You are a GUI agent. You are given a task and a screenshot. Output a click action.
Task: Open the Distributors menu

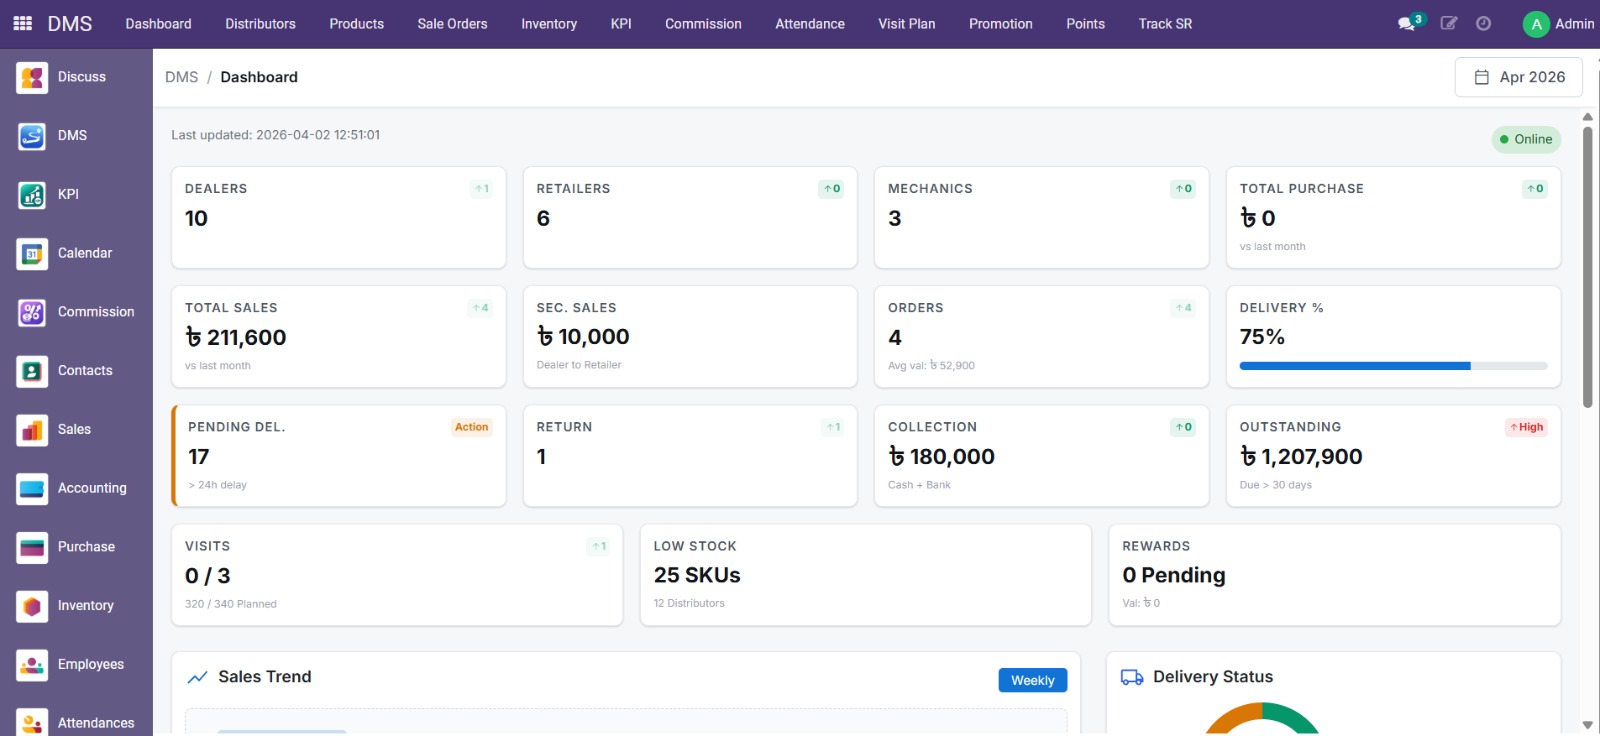click(x=260, y=24)
